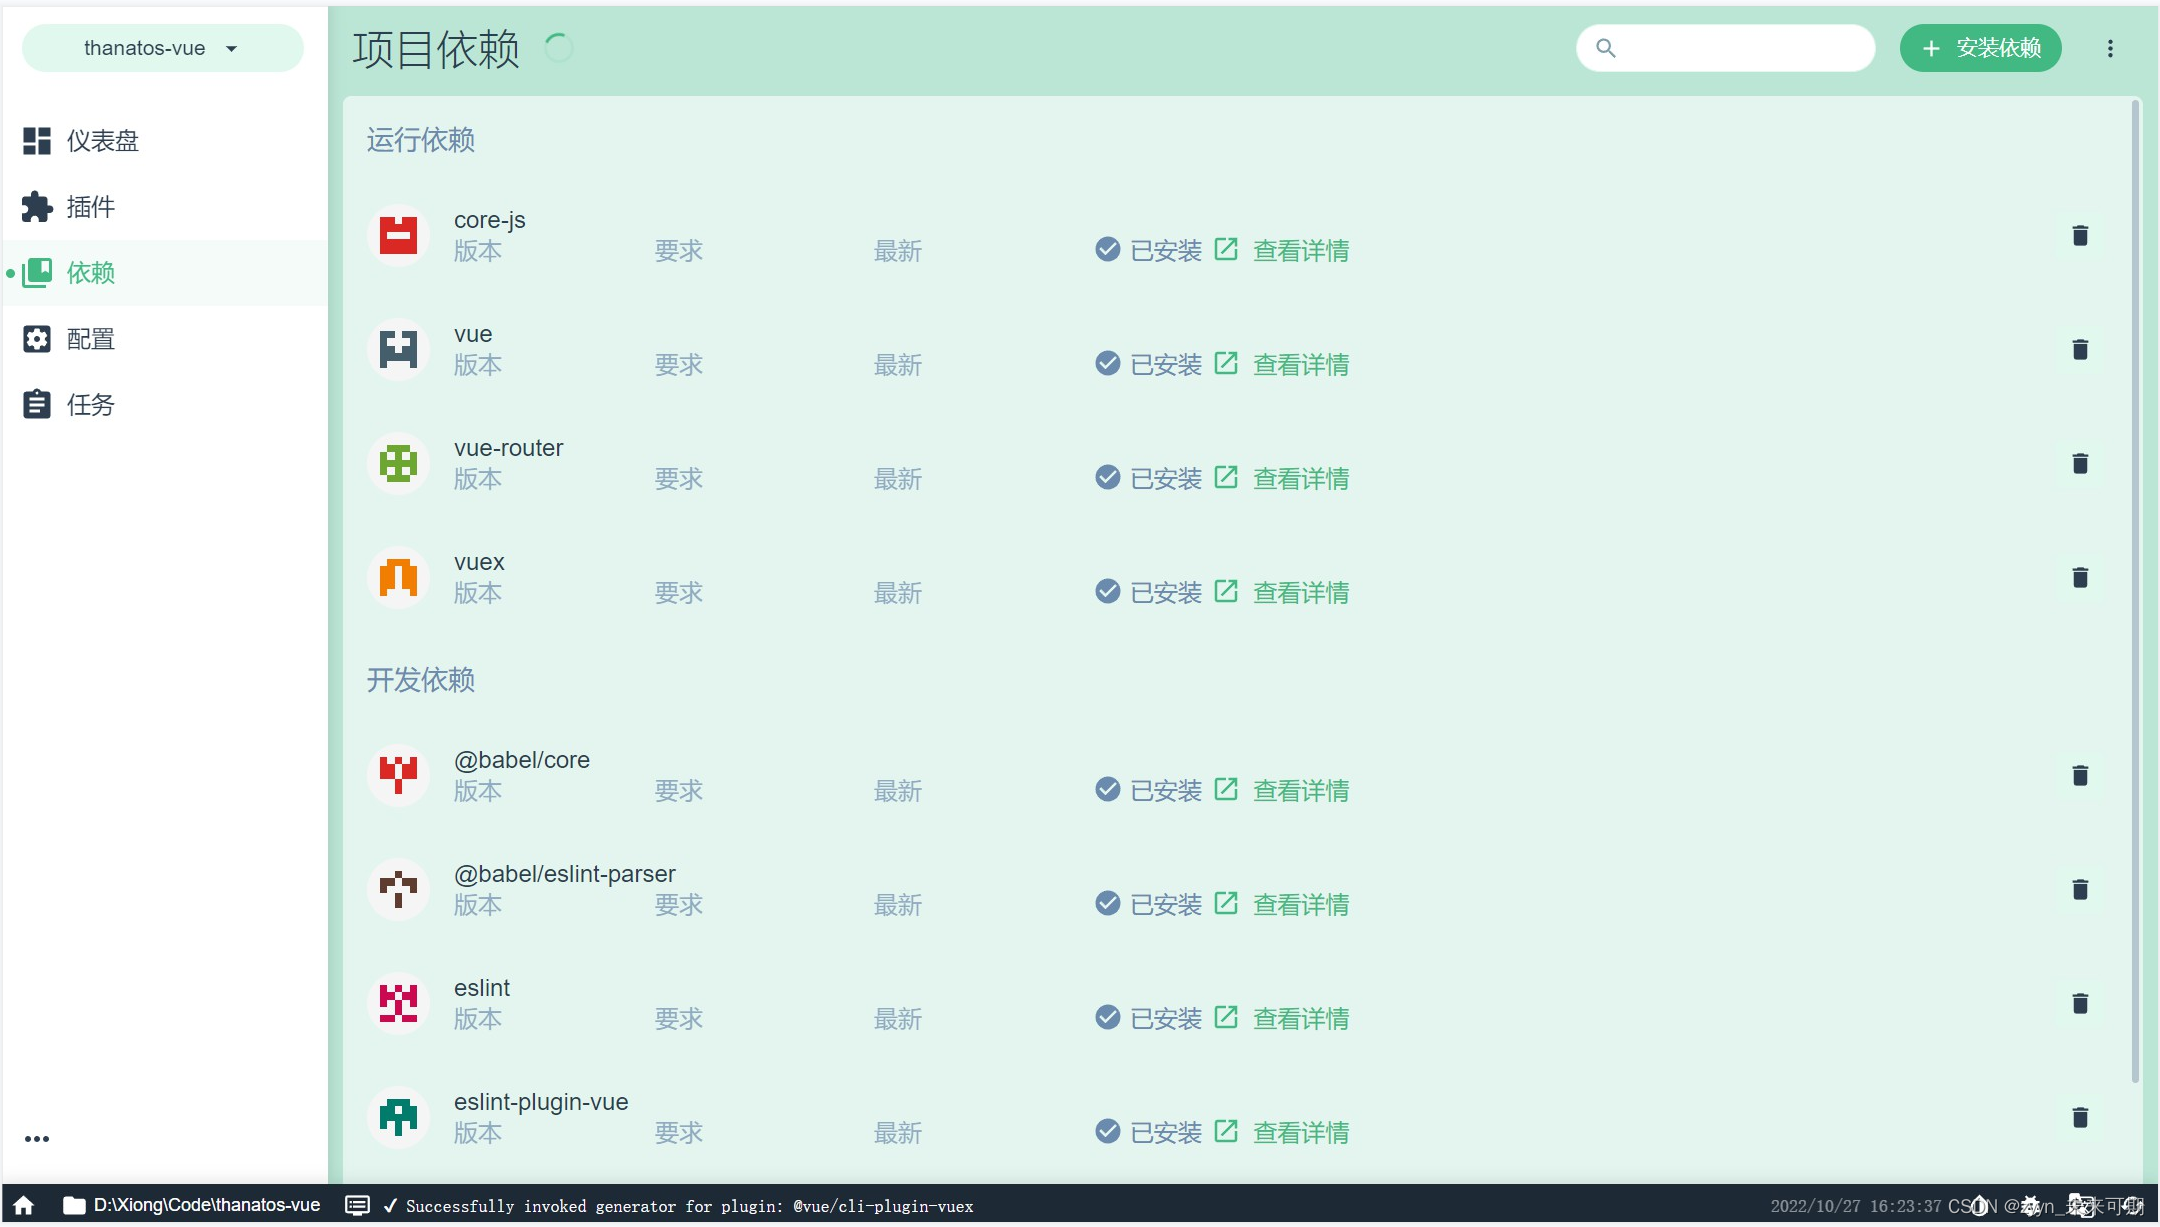Screen dimensions: 2160x1227
Task: Open the thanatos-vue project dropdown
Action: 162,48
